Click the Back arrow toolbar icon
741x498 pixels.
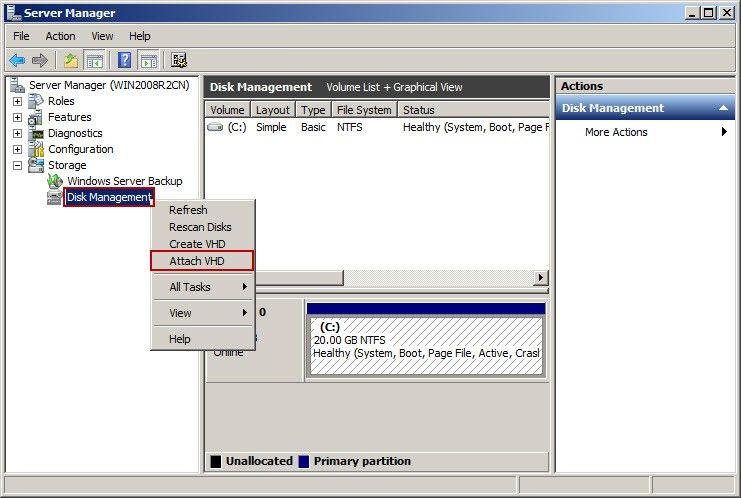tap(17, 60)
